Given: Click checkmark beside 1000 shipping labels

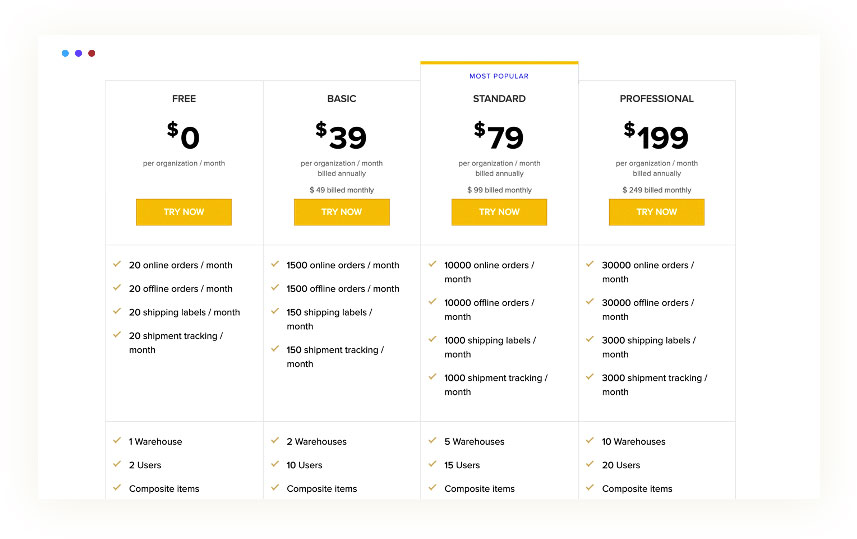Looking at the screenshot, I should 432,340.
